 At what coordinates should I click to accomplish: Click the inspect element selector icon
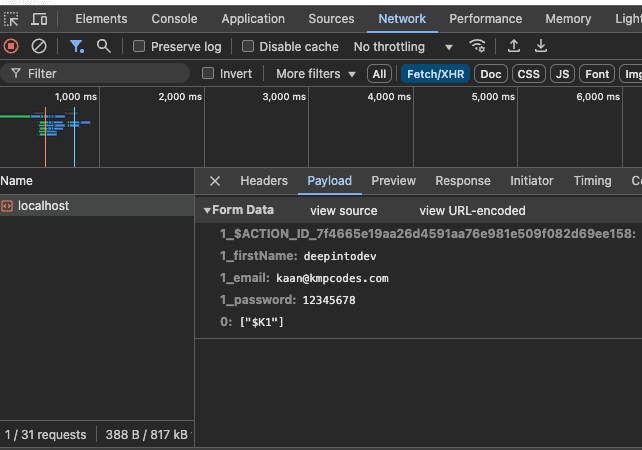pos(12,19)
